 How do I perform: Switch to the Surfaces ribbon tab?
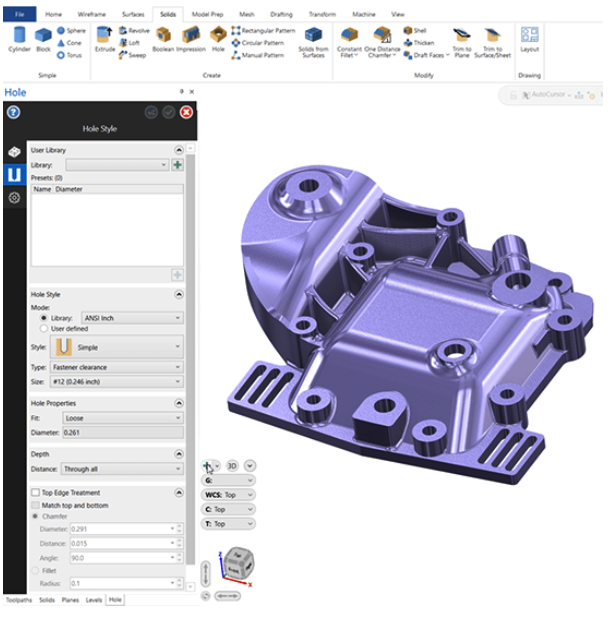pos(133,15)
